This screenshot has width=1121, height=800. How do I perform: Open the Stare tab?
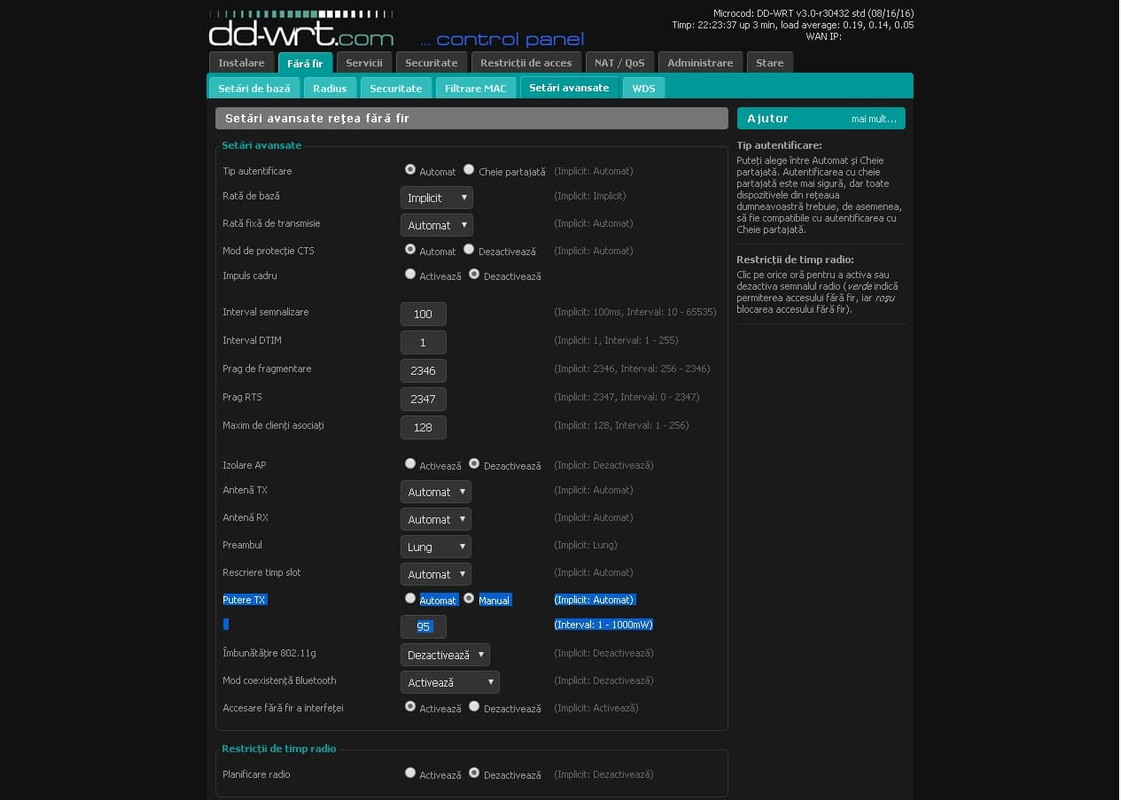[769, 62]
